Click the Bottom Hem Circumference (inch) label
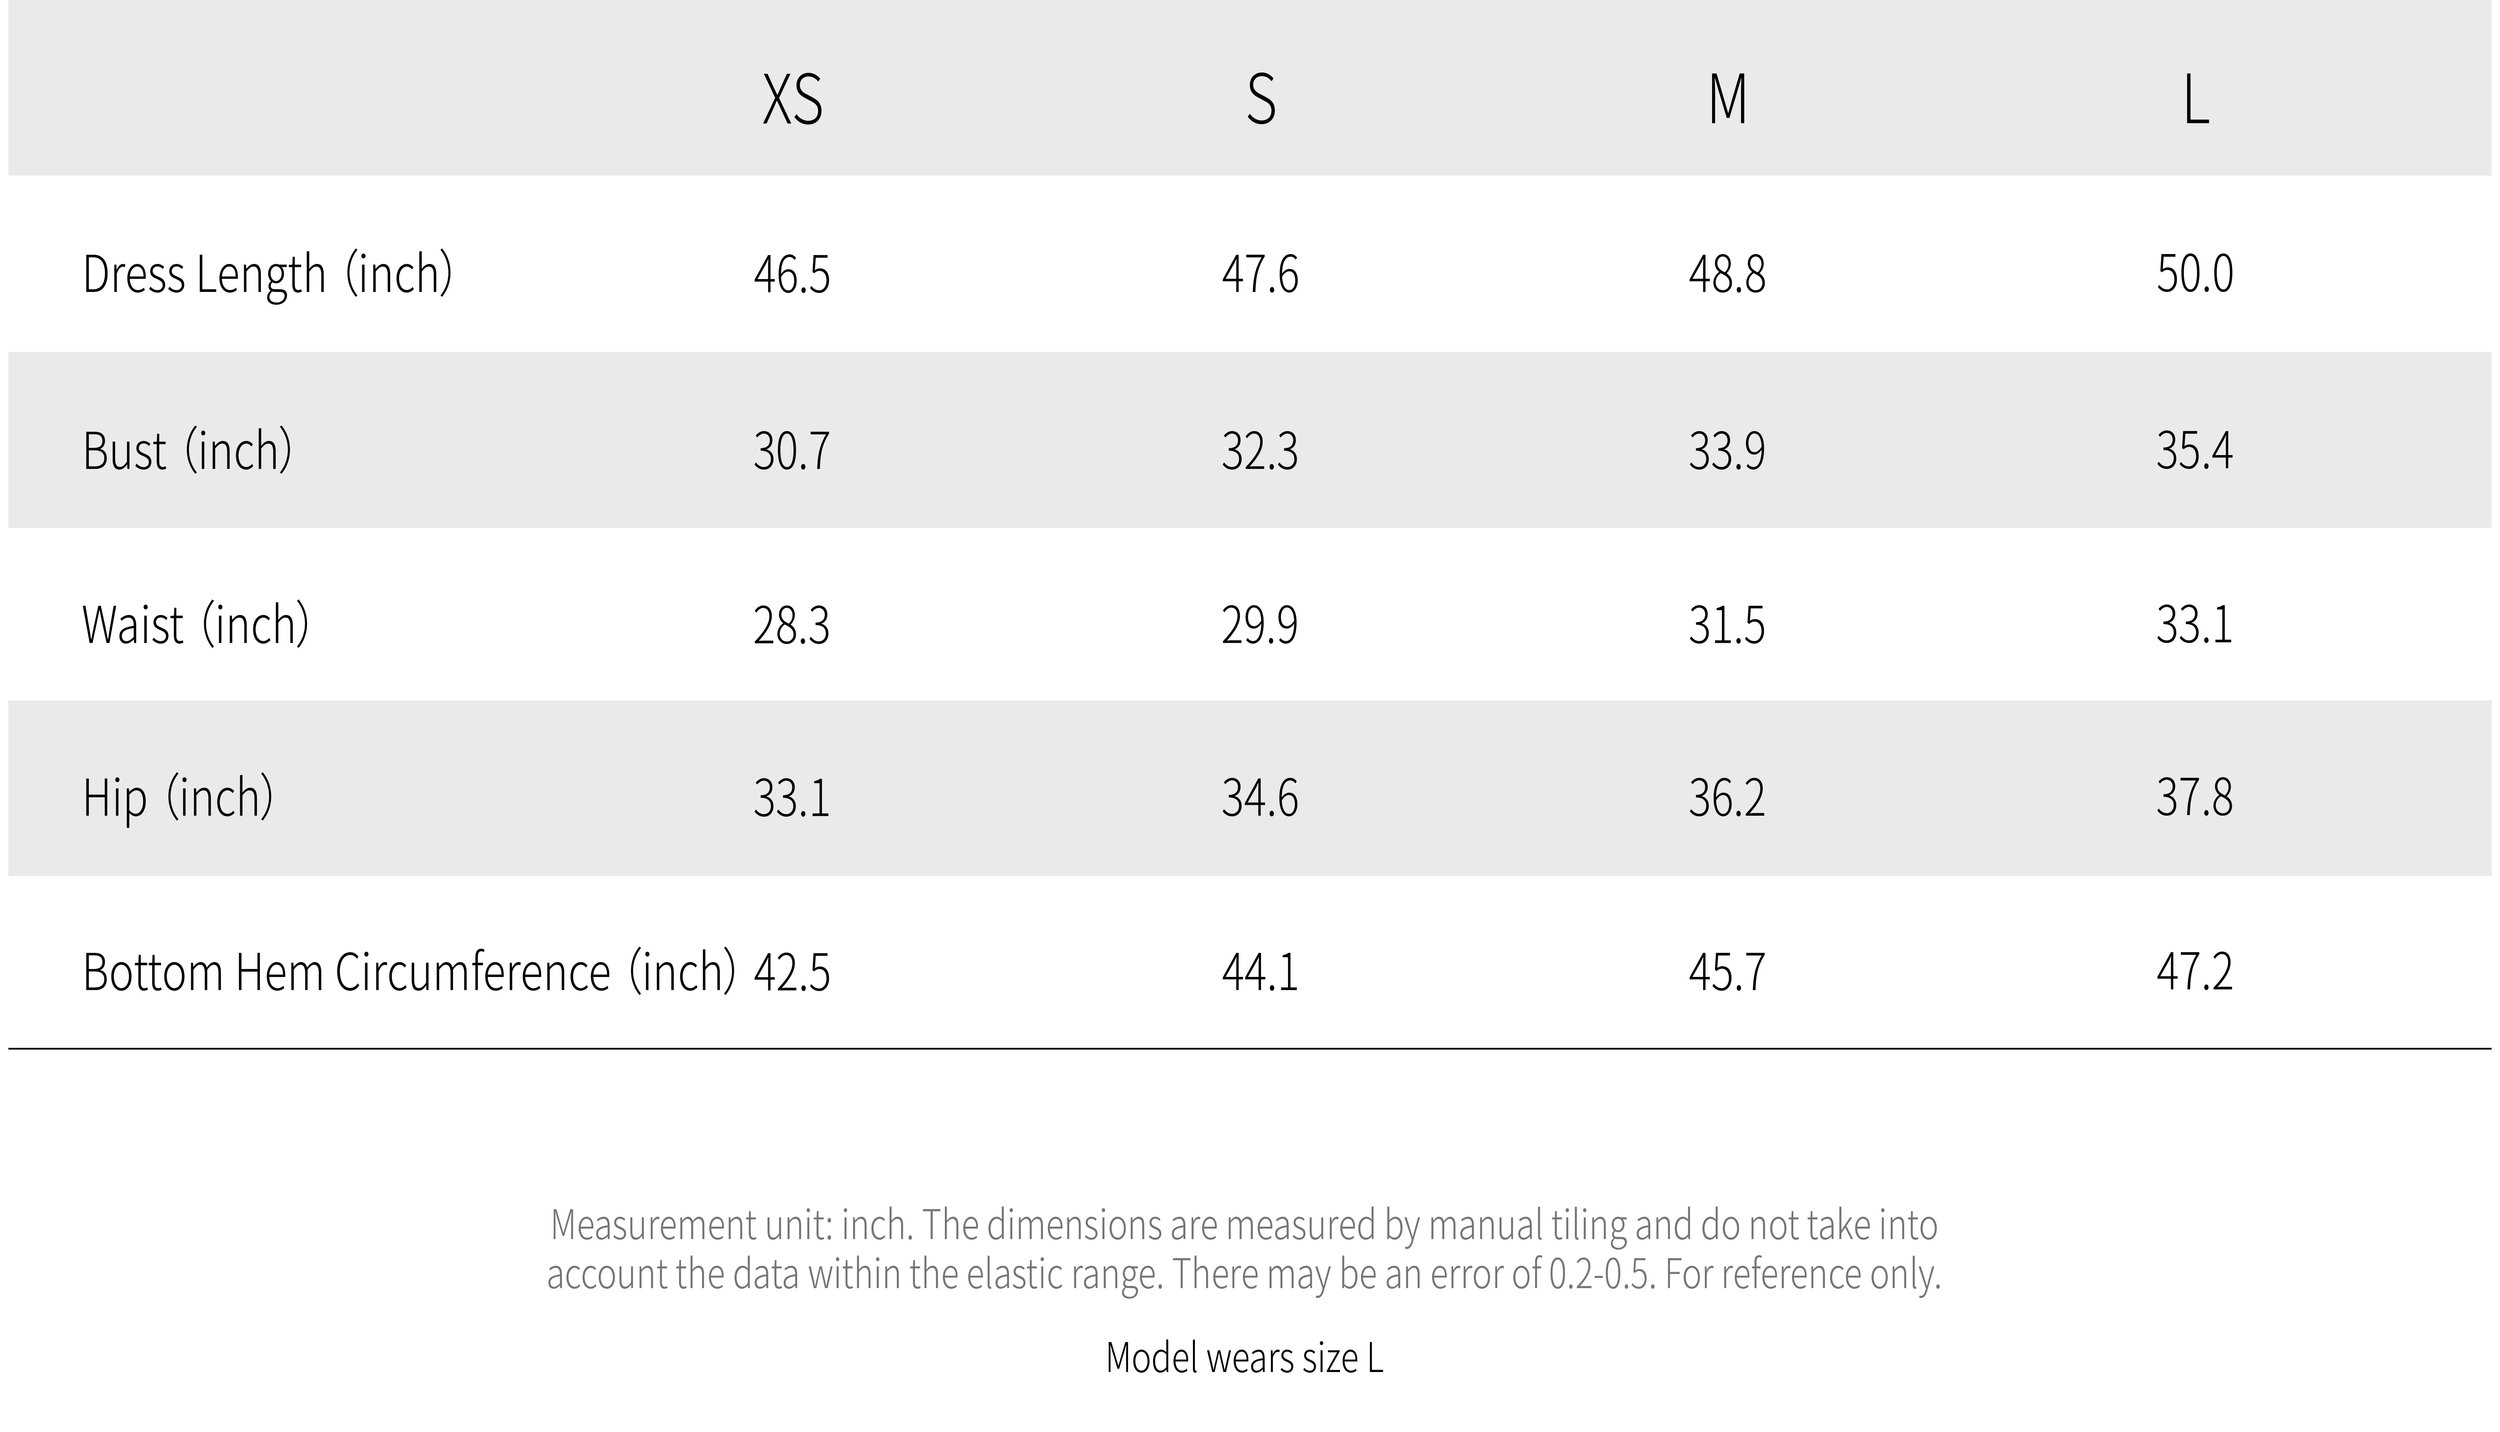2500x1432 pixels. tap(410, 972)
